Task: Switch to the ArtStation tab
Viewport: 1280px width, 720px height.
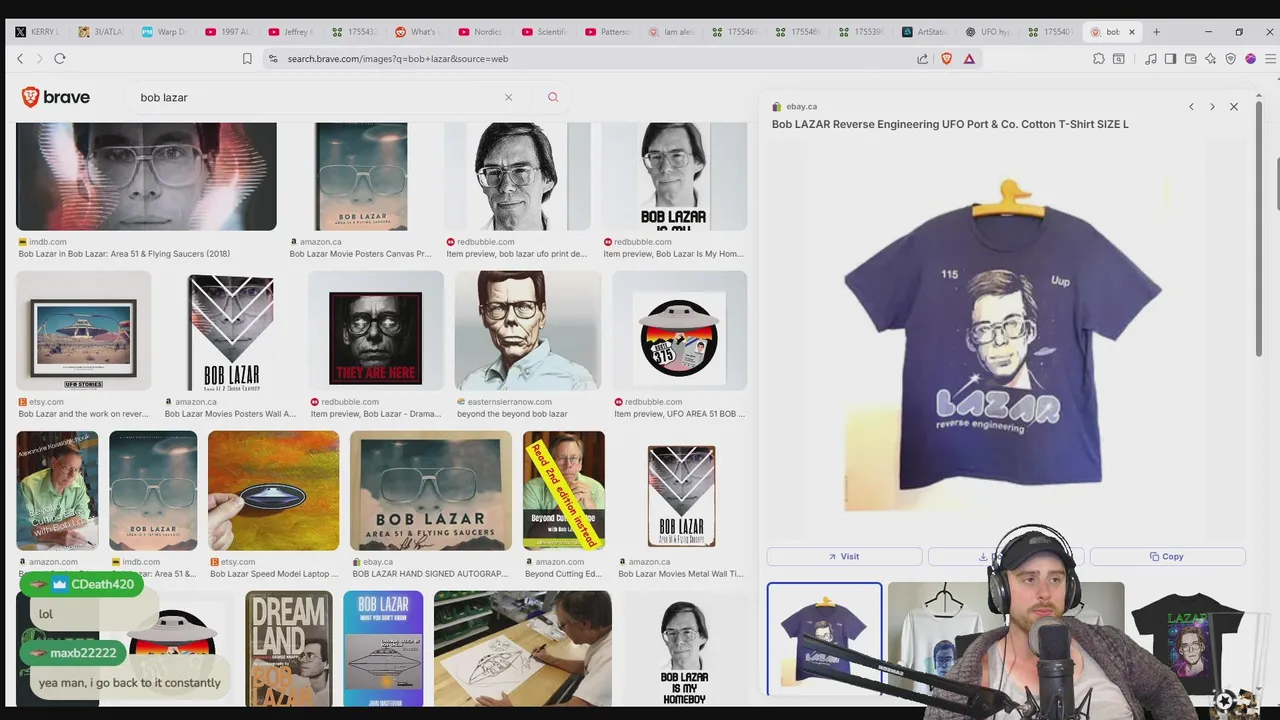Action: point(924,32)
